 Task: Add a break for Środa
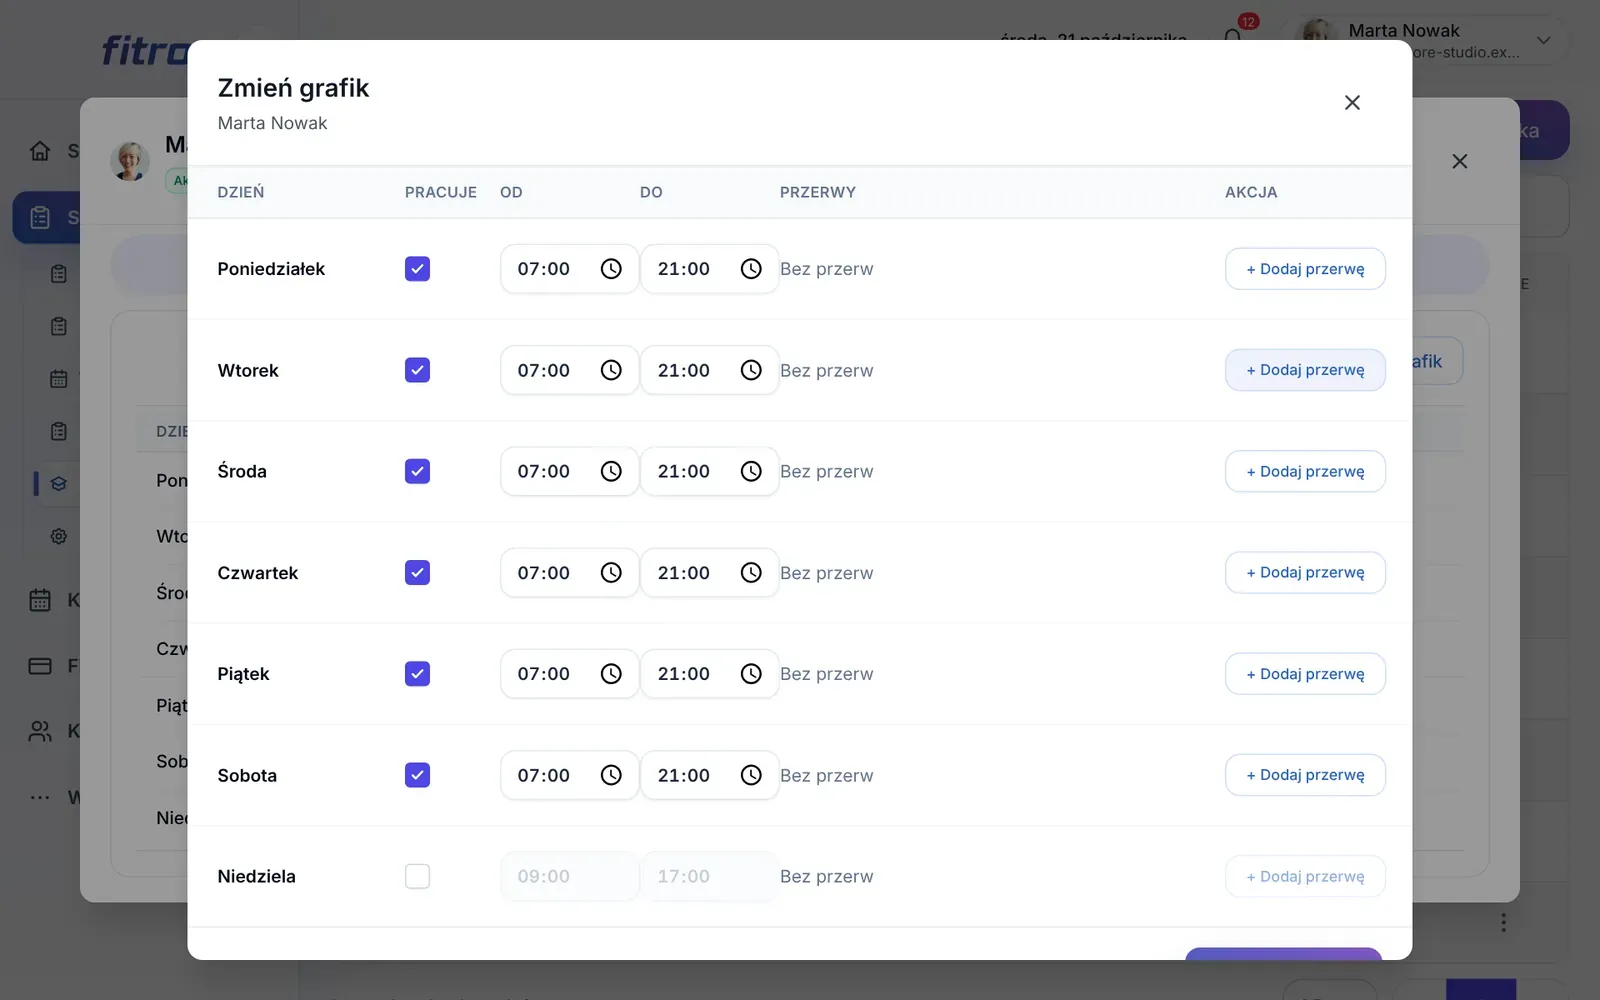pyautogui.click(x=1305, y=471)
